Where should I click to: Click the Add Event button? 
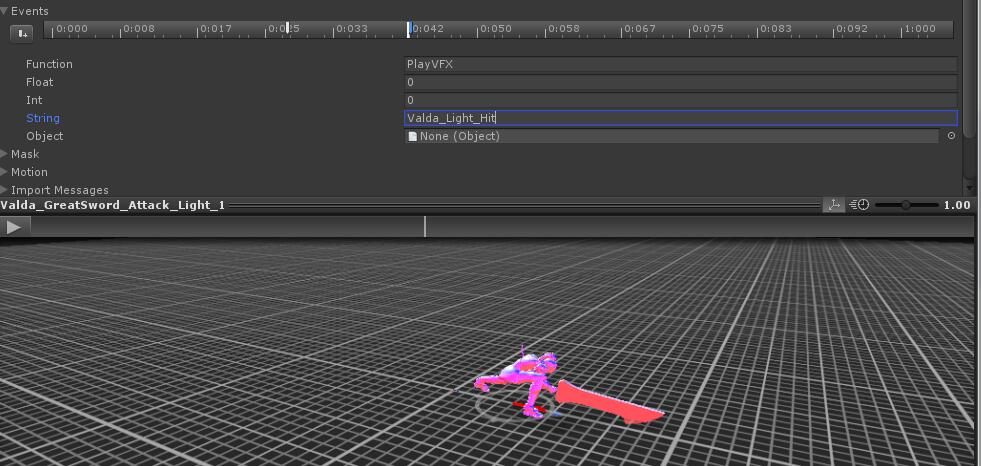21,33
